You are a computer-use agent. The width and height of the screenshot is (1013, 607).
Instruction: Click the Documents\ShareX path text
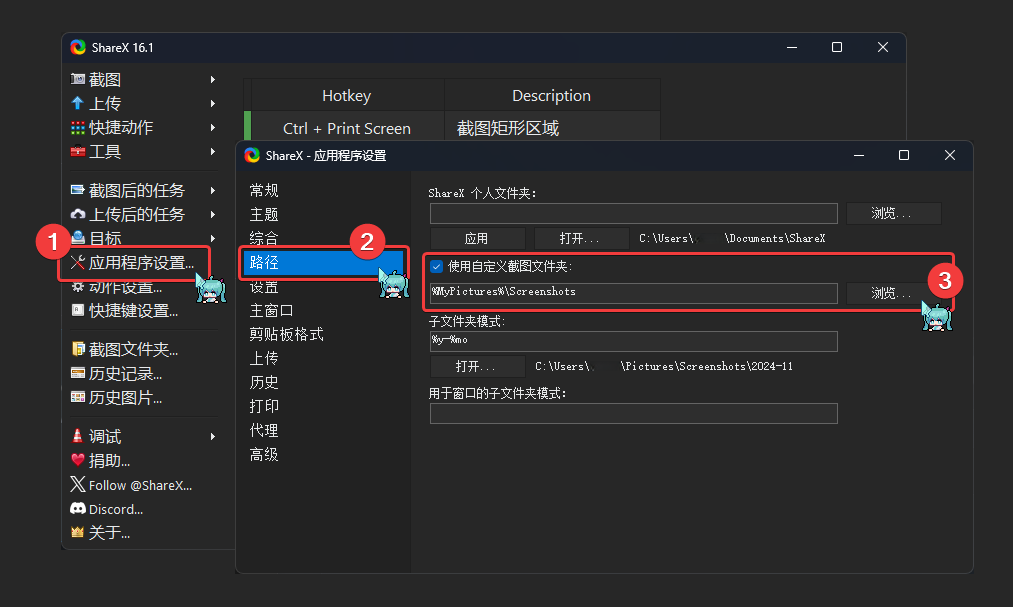732,238
